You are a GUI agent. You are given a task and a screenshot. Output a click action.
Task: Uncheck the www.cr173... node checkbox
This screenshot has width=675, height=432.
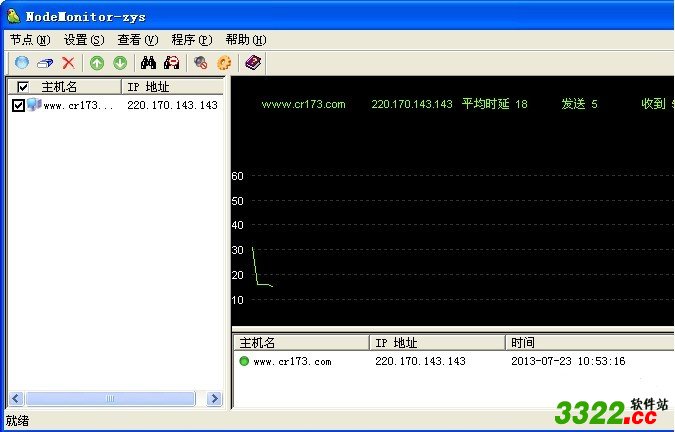click(x=18, y=105)
